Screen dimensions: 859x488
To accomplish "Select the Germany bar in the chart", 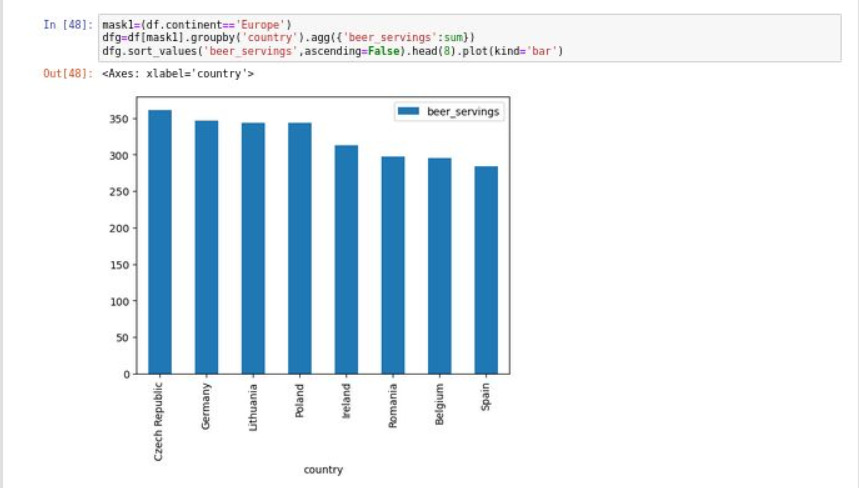I will tap(206, 250).
